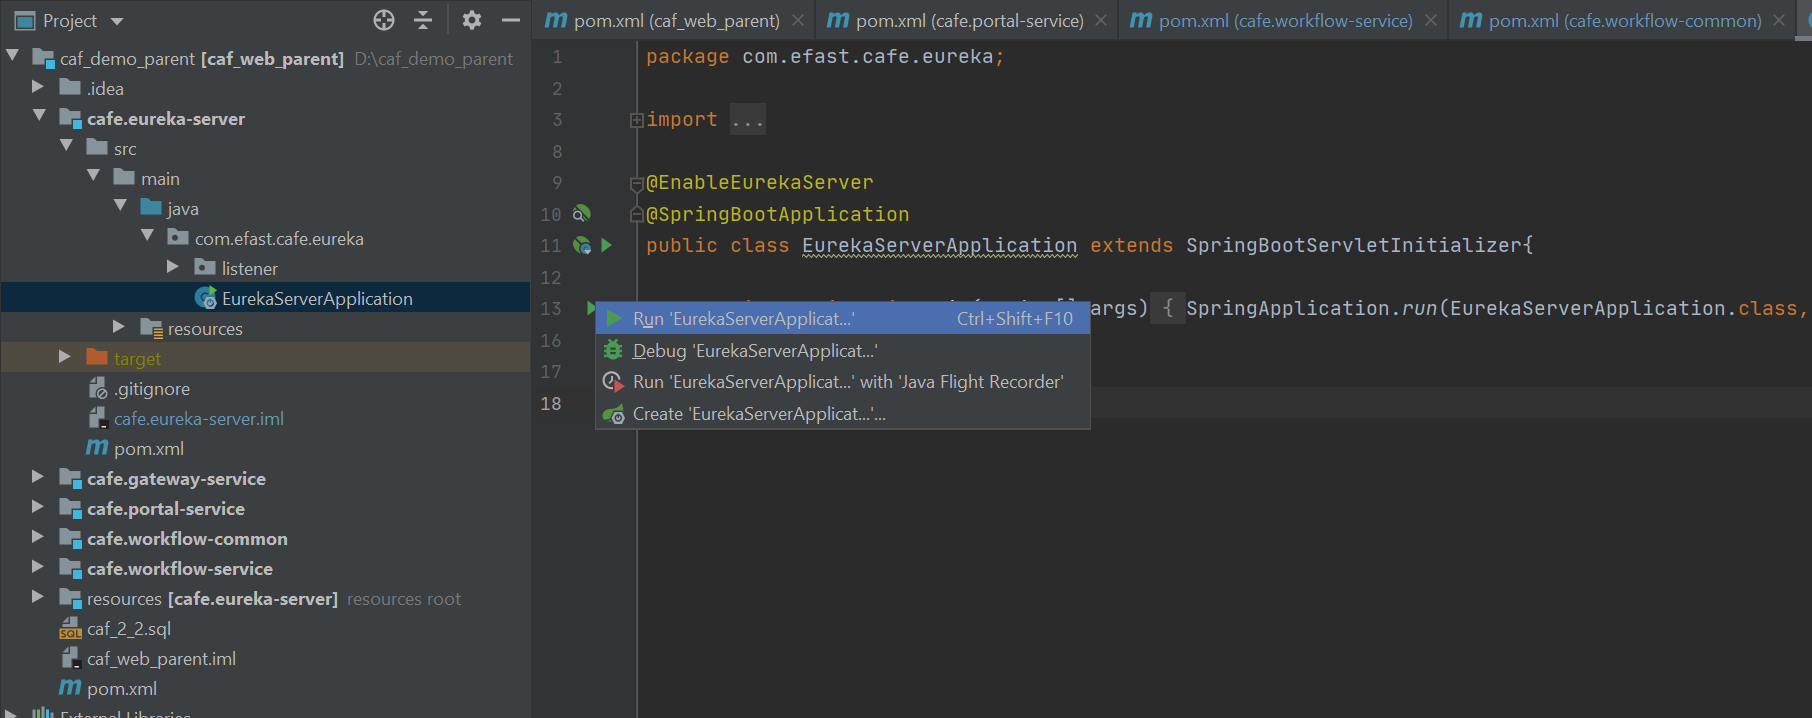Collapse the cafe.eureka-server module
The width and height of the screenshot is (1812, 718).
click(x=39, y=116)
